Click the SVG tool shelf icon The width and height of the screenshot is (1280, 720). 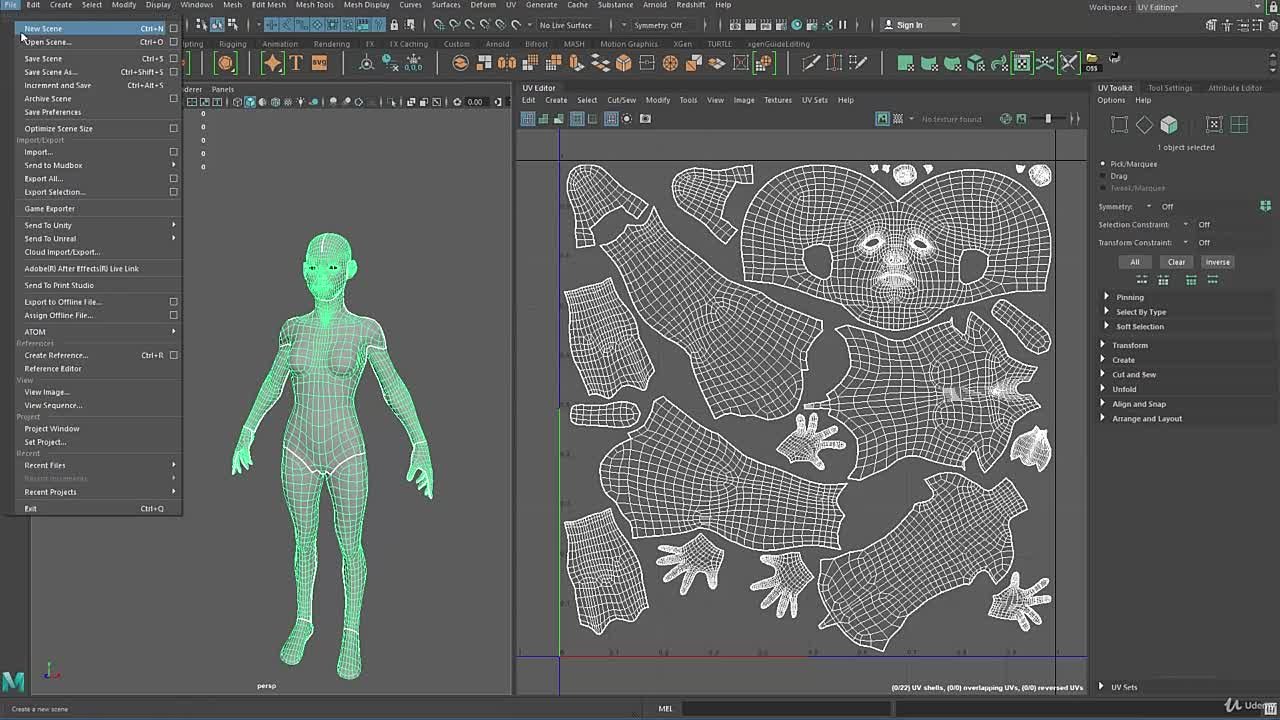click(319, 63)
